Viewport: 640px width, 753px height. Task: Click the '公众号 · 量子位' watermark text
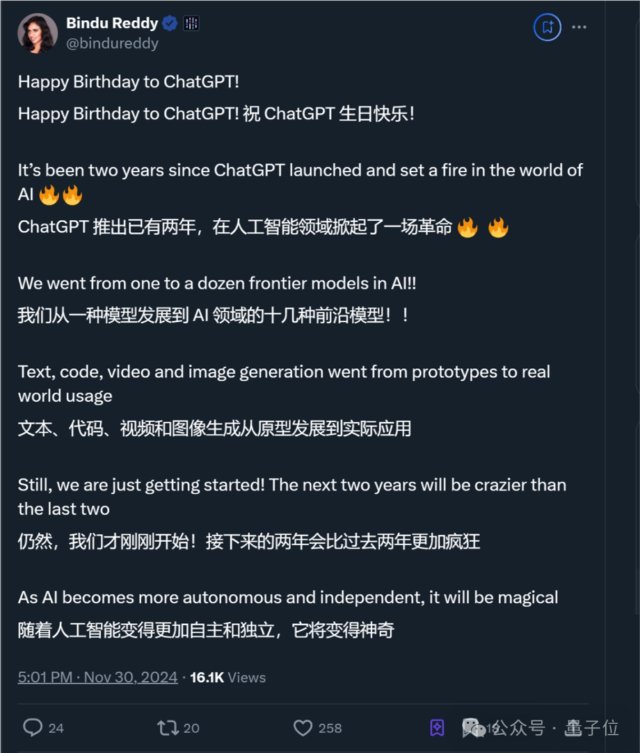[555, 728]
